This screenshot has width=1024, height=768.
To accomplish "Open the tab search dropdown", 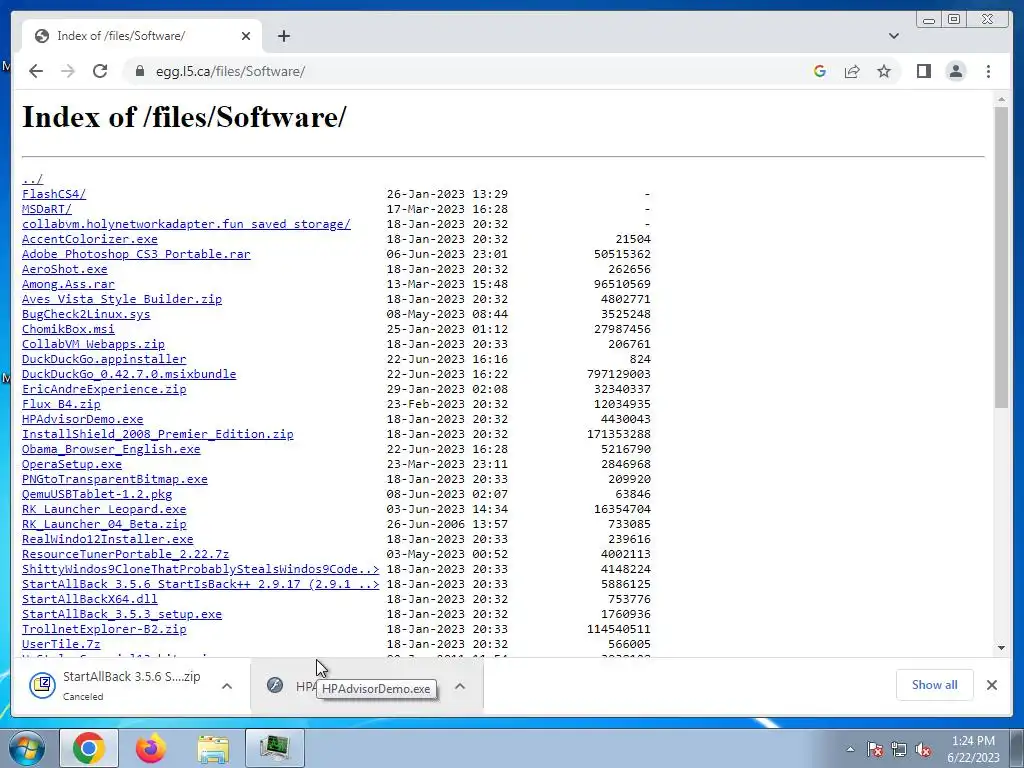I will point(894,36).
